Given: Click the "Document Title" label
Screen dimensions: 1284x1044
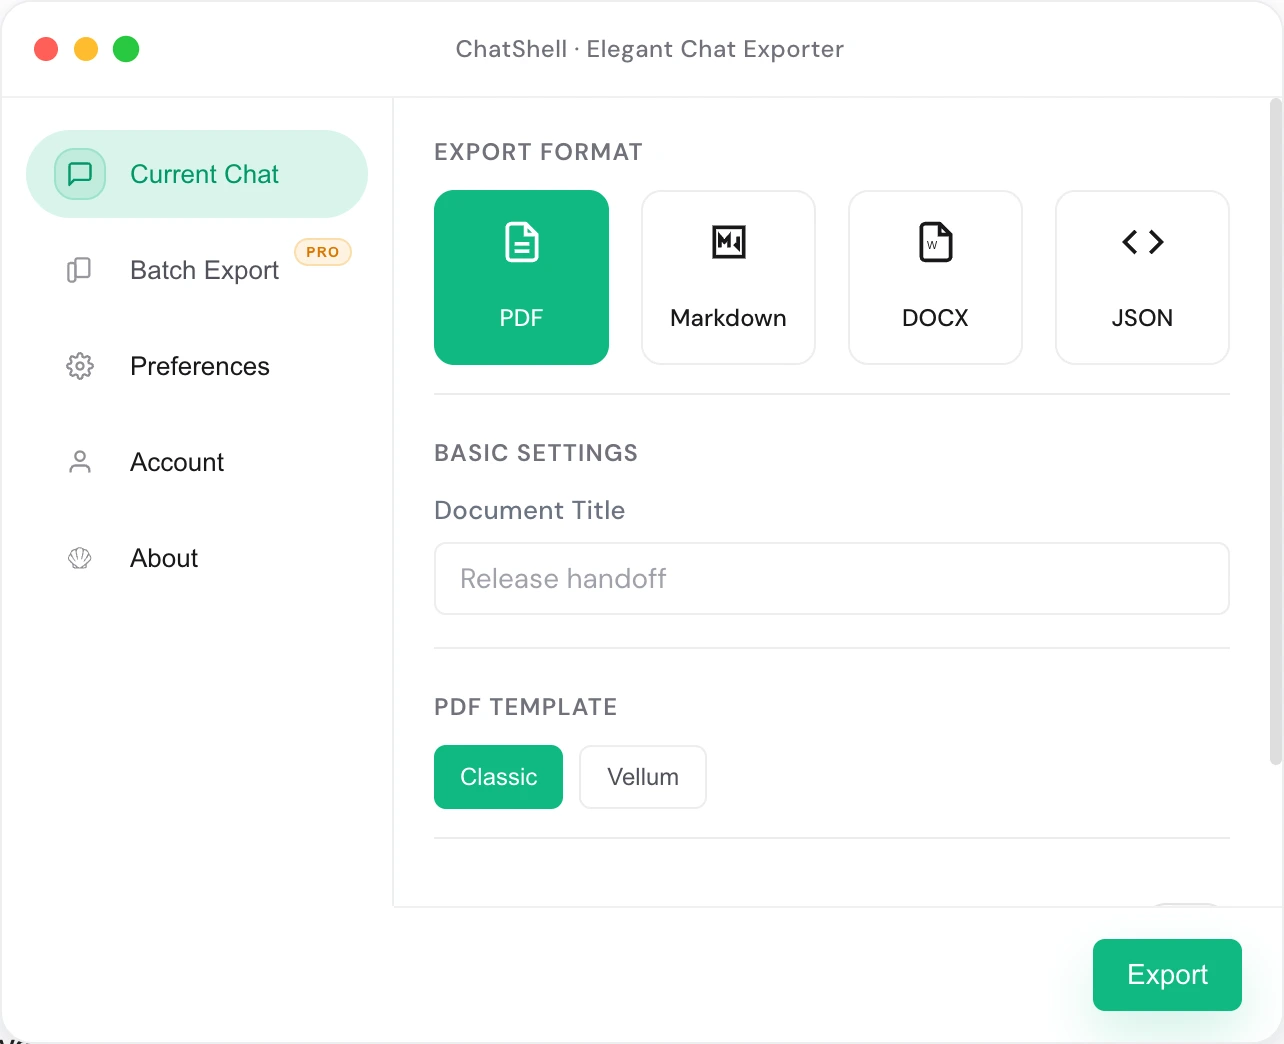Looking at the screenshot, I should pos(530,510).
